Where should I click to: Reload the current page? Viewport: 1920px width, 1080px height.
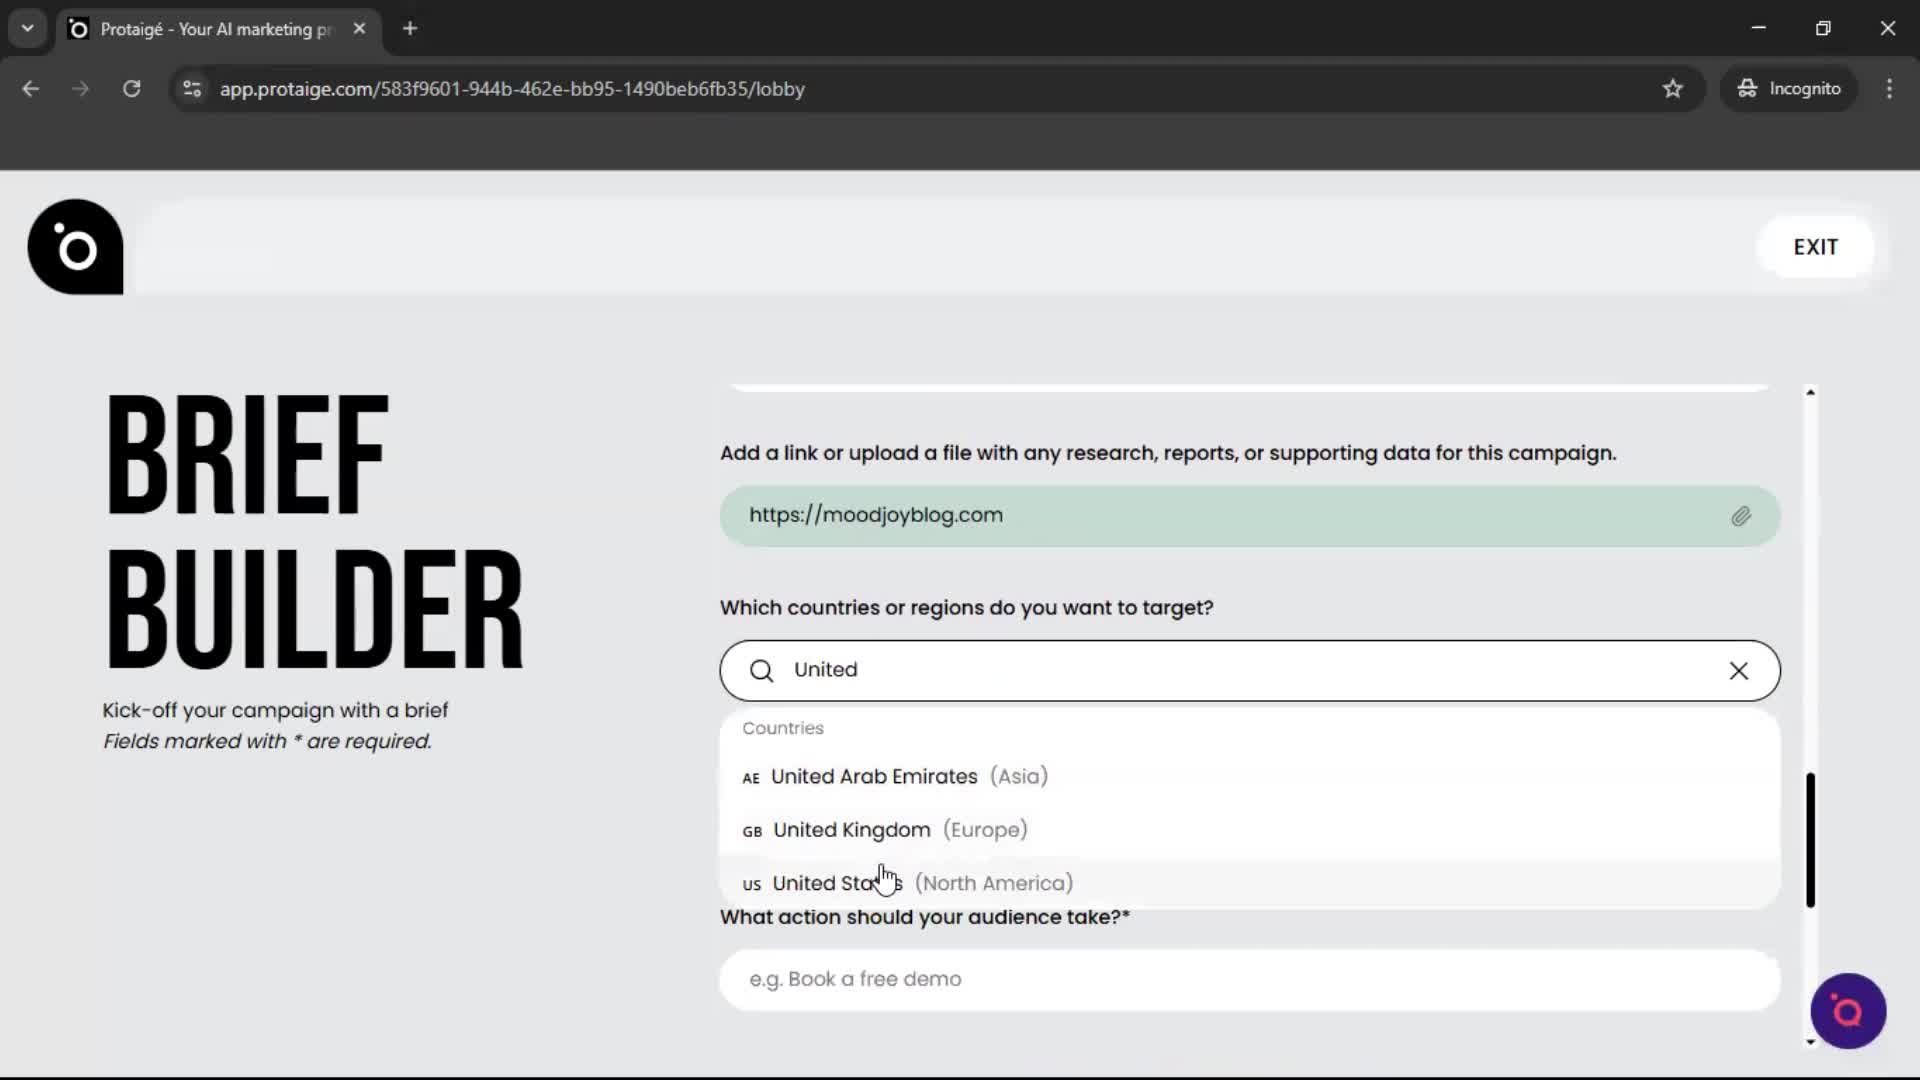coord(131,88)
